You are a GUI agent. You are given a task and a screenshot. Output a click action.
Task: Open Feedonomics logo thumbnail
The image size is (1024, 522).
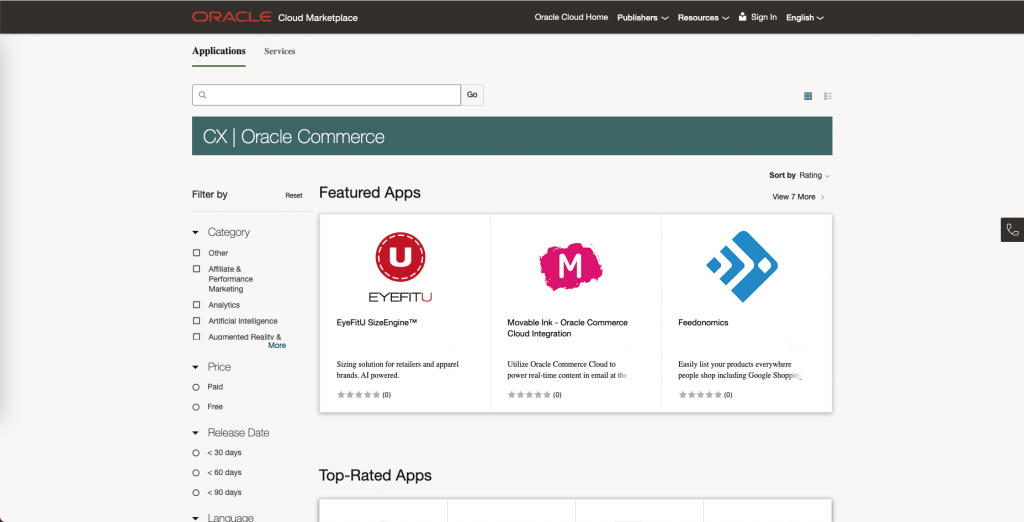[x=742, y=267]
